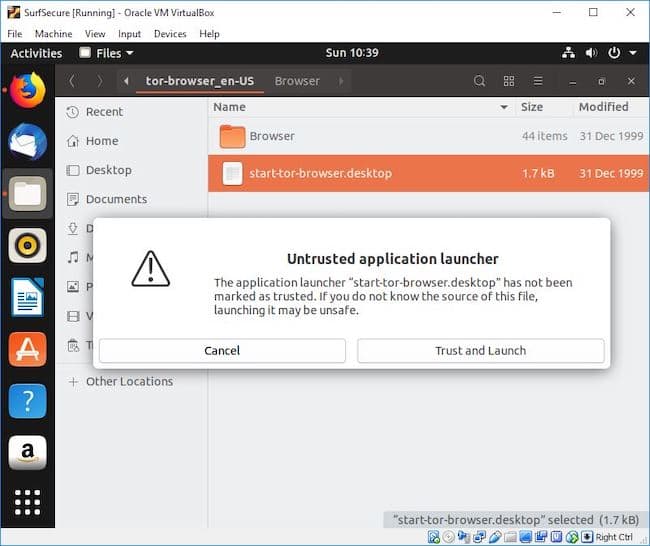650x546 pixels.
Task: Click the power icon in top bar
Action: coord(614,53)
